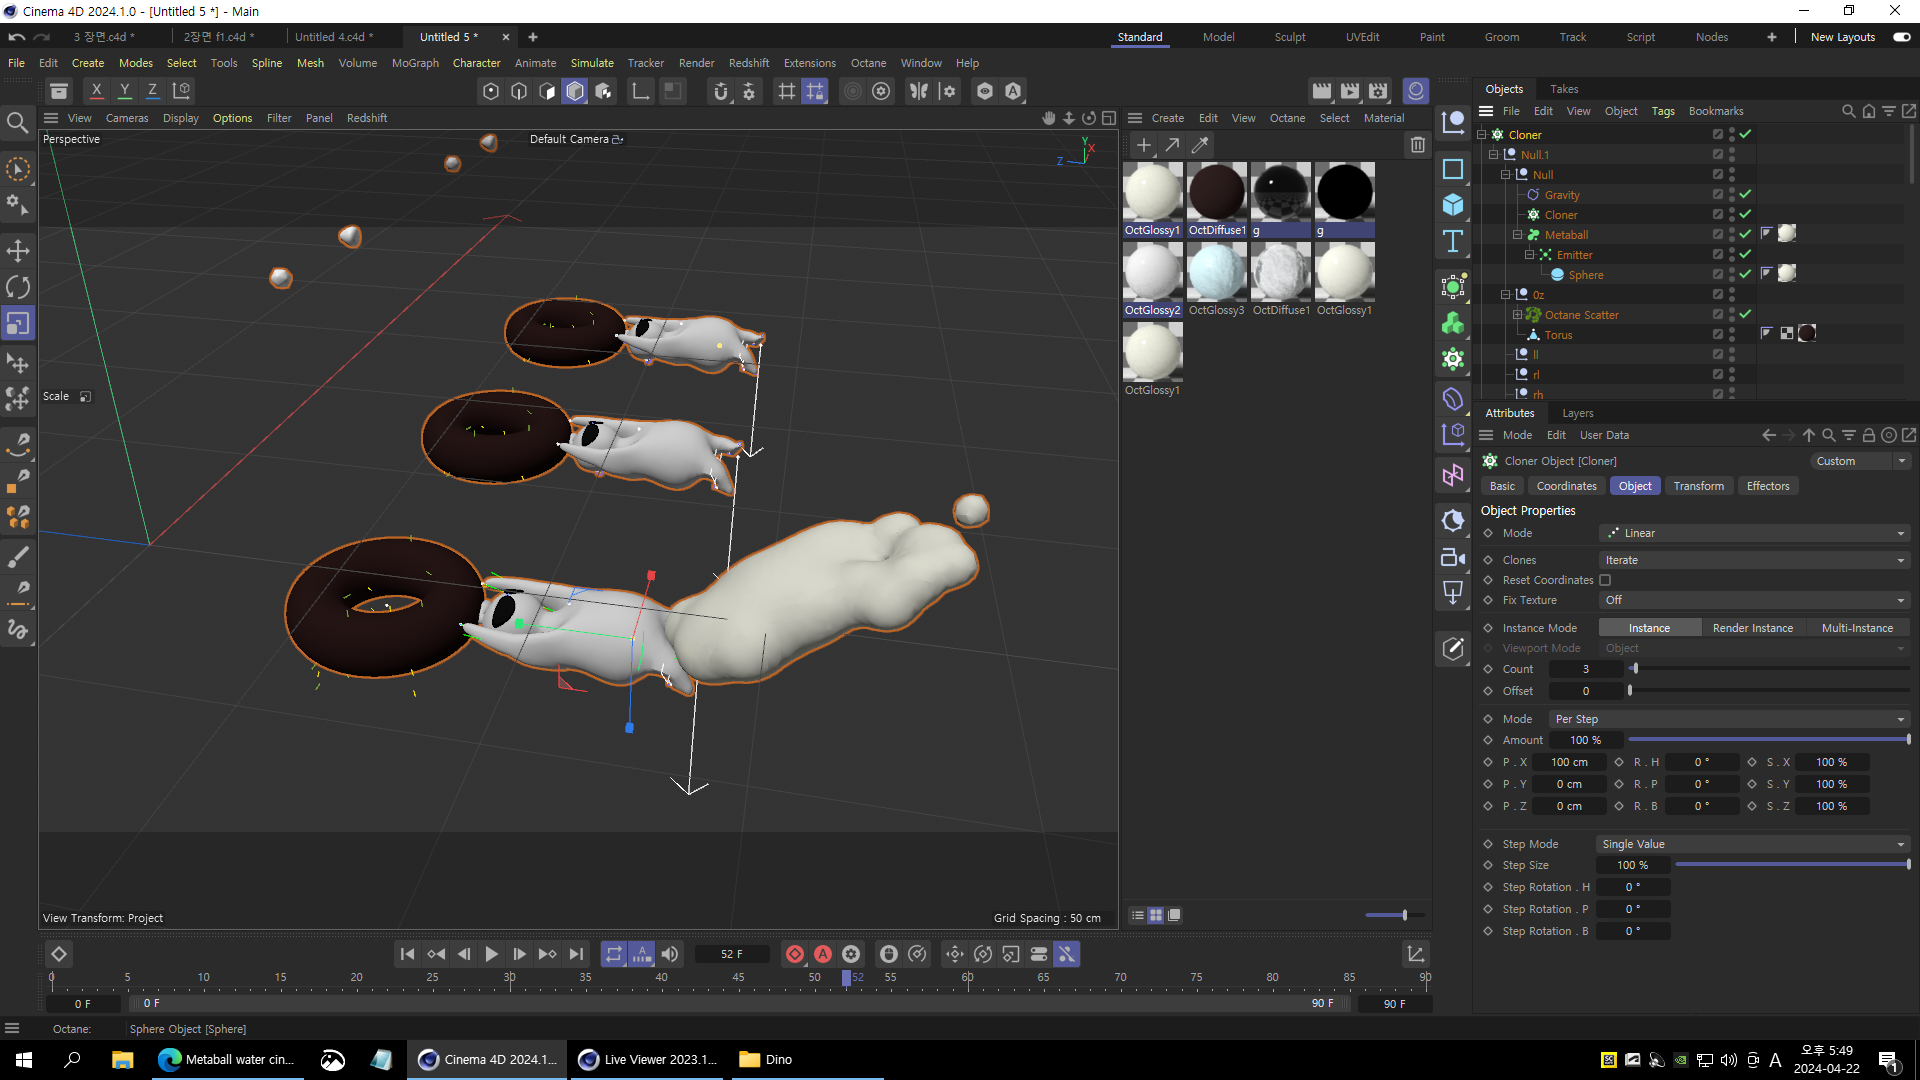Open the Simulate menu

point(592,63)
